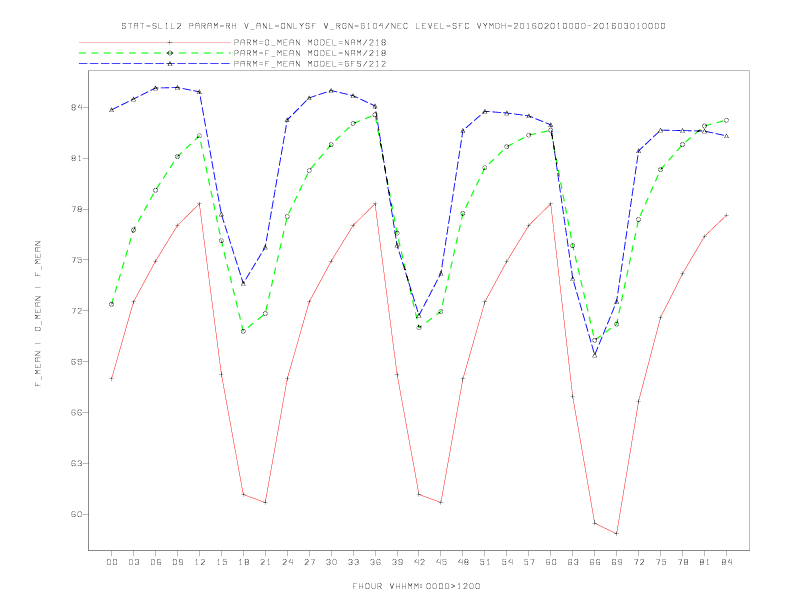792x612 pixels.
Task: Click the vertical y-axis title F_MEAN | O_MEAN | F_MEAN
Action: pyautogui.click(x=38, y=314)
